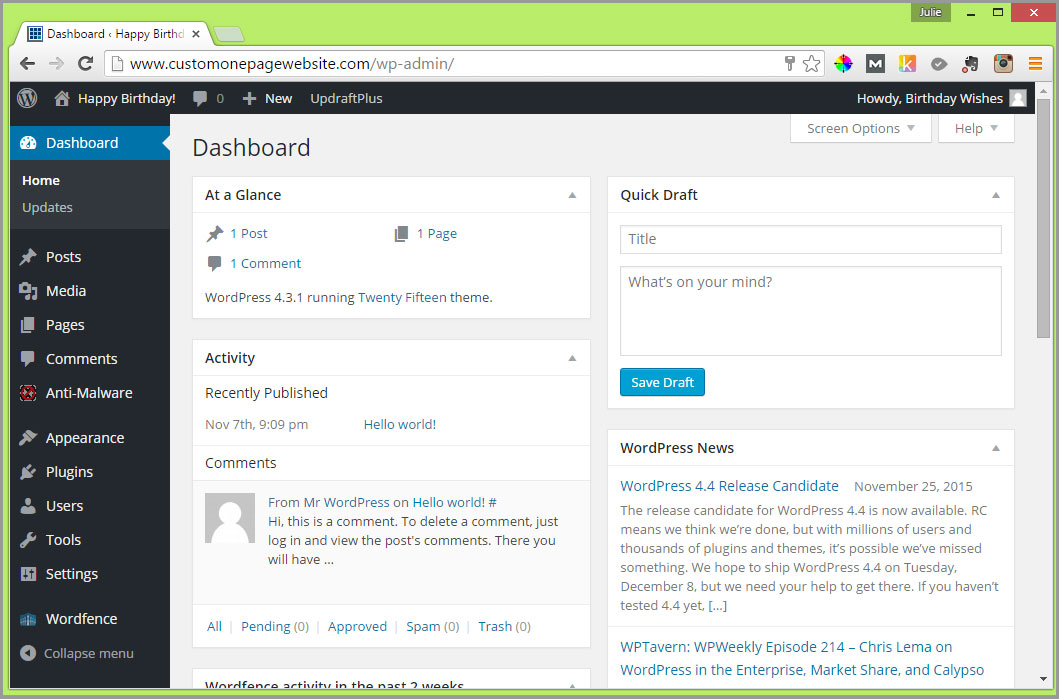Click the plus New content icon
This screenshot has width=1059, height=699.
[249, 99]
